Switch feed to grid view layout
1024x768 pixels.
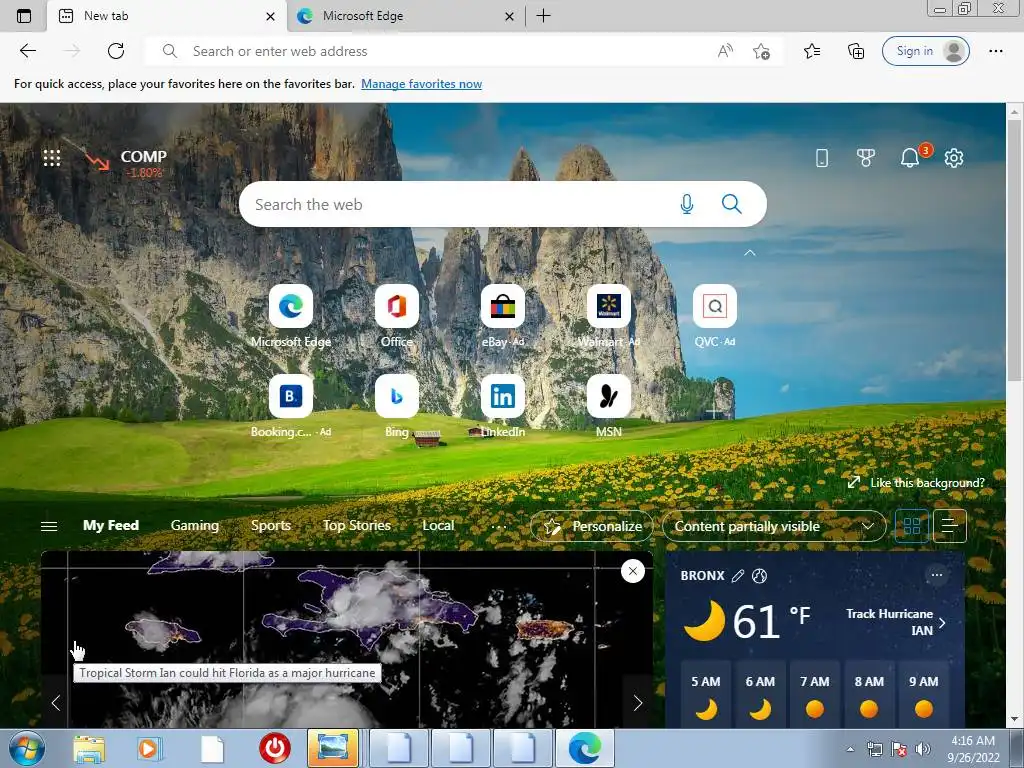pyautogui.click(x=912, y=526)
